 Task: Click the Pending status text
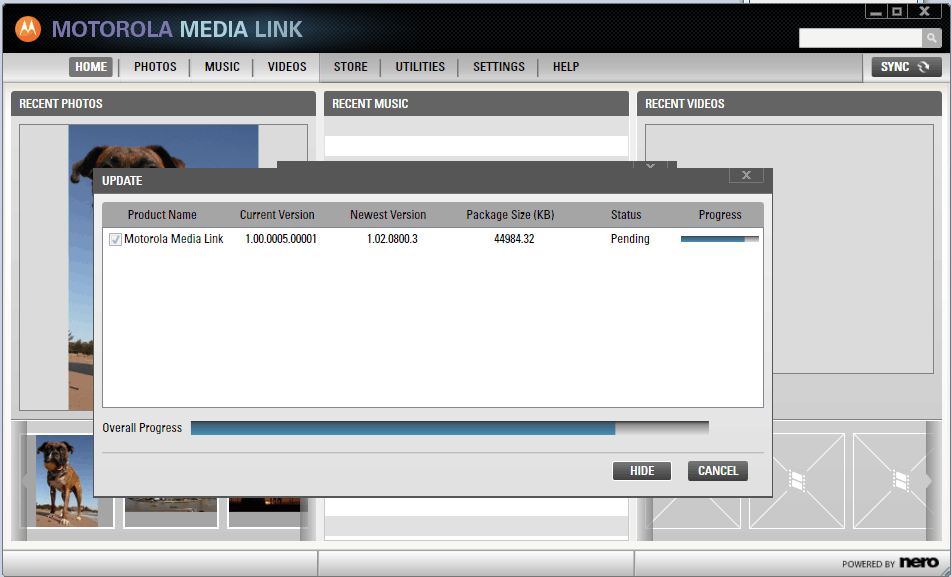[630, 239]
